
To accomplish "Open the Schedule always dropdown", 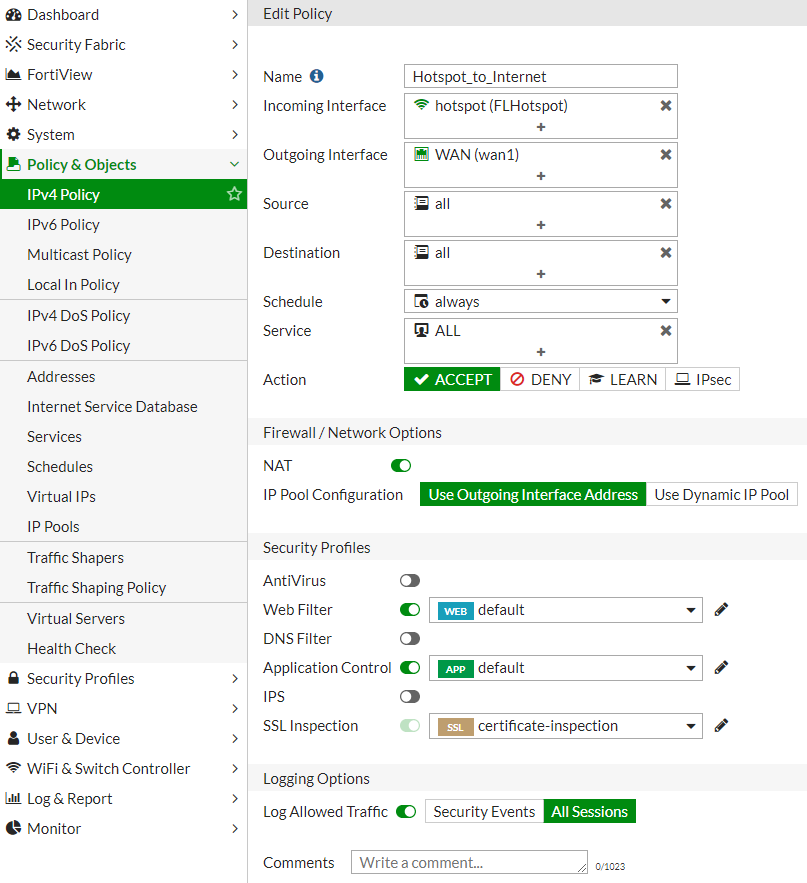I will click(541, 301).
